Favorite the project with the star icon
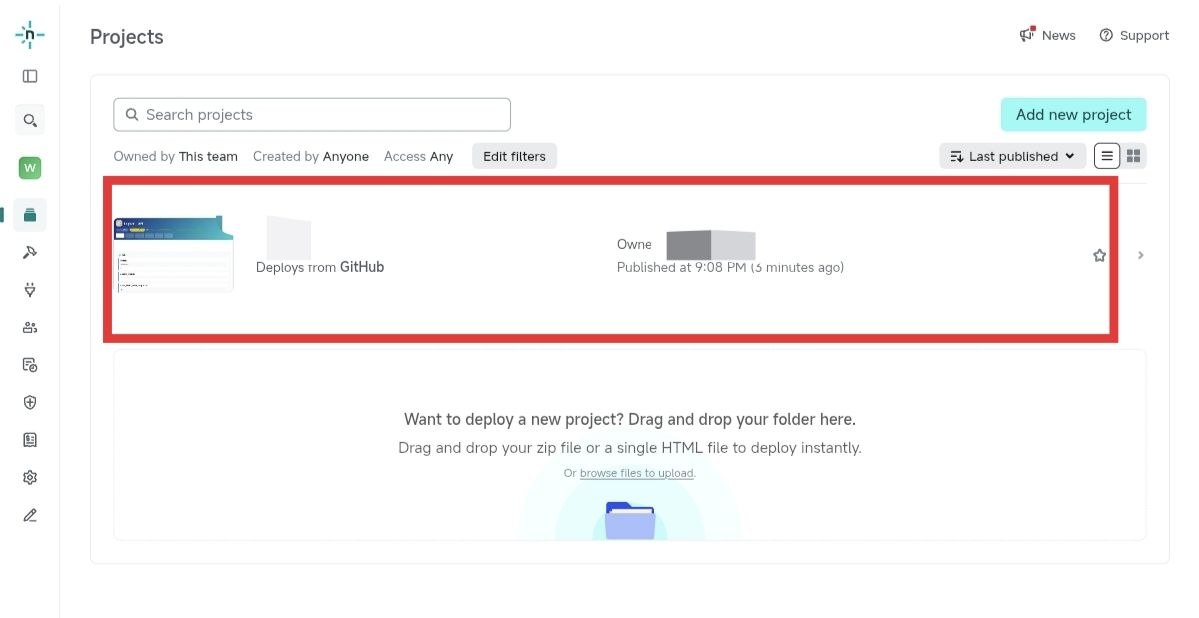Screen dimensions: 1199x618 point(1100,255)
